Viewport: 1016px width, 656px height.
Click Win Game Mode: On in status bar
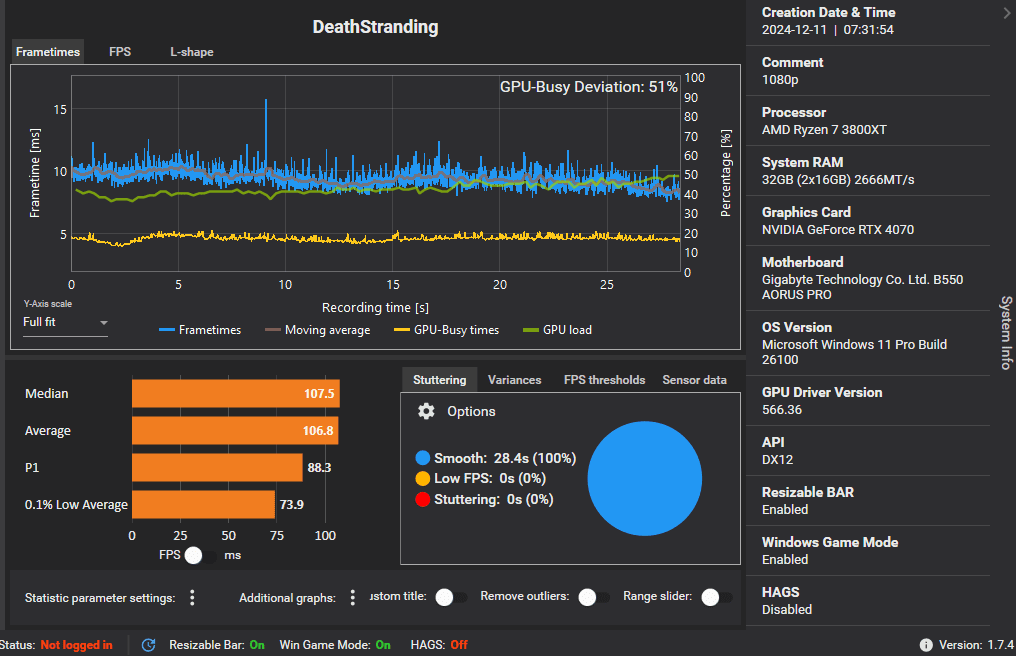335,645
